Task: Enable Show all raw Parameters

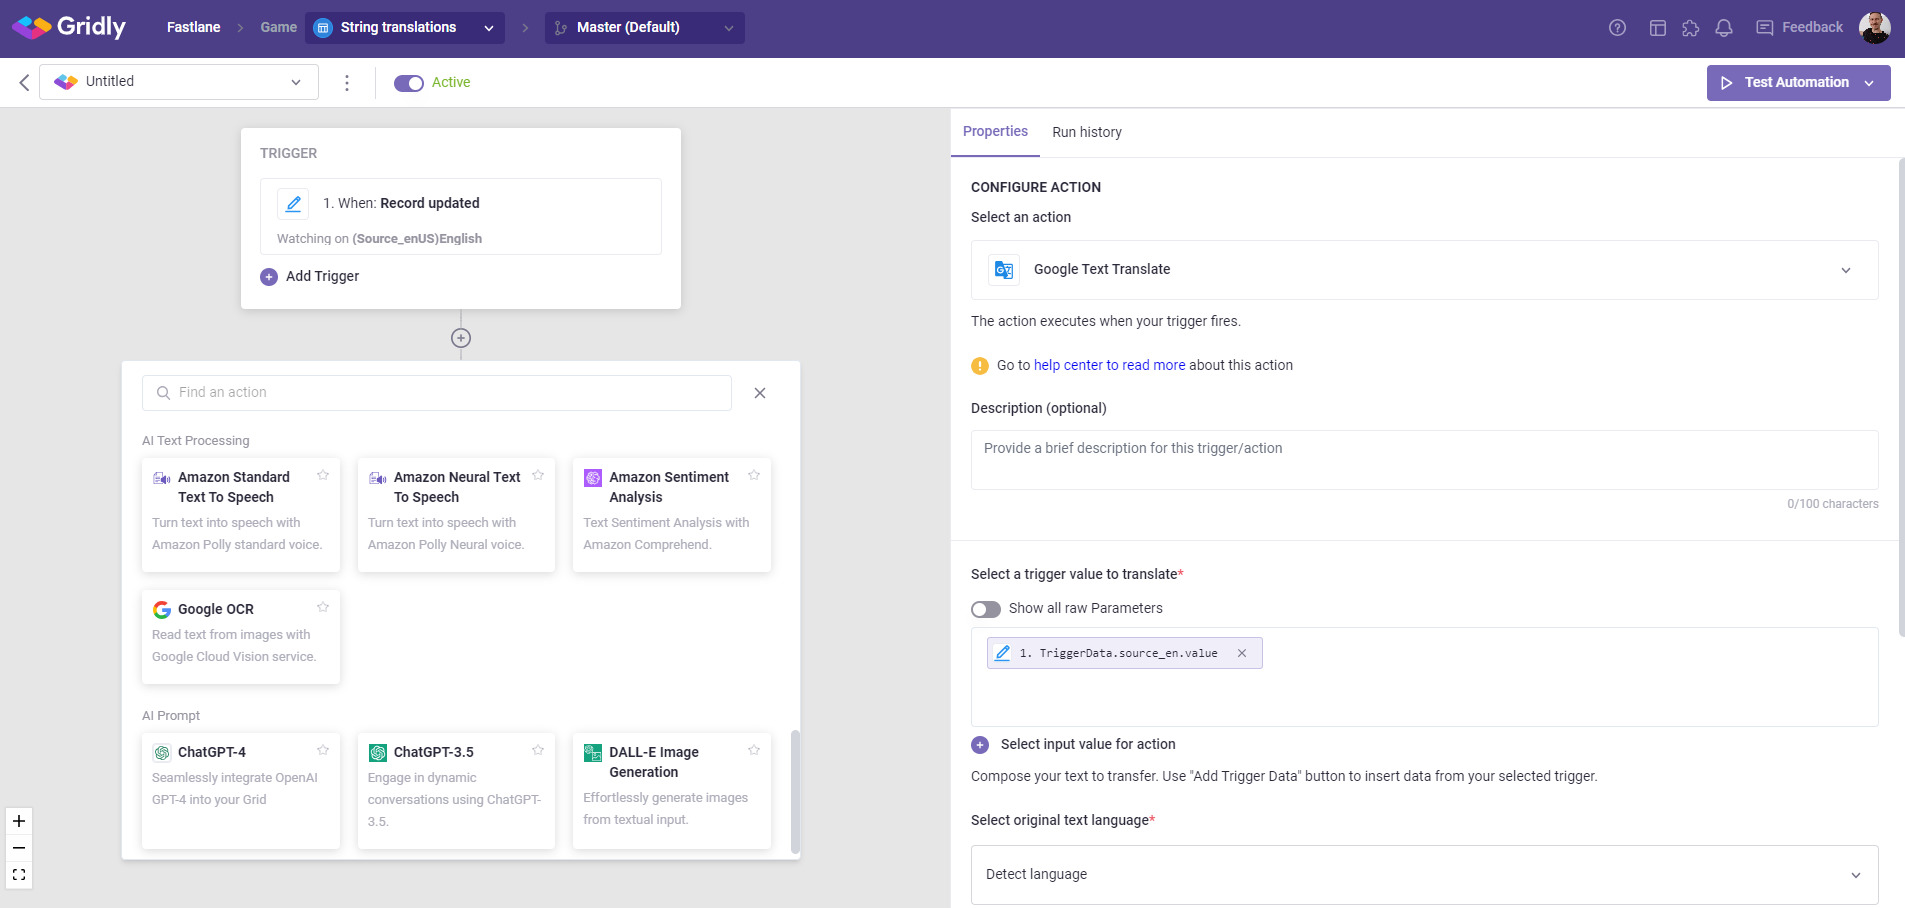Action: [986, 608]
